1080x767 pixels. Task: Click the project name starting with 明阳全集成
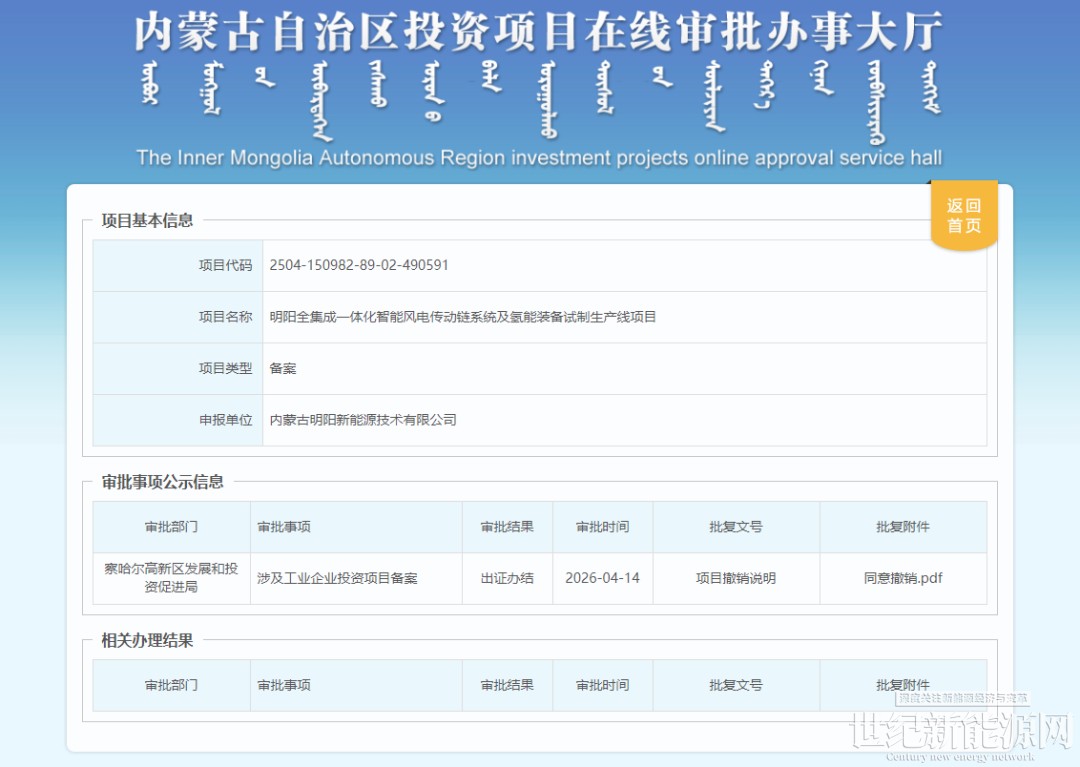462,317
